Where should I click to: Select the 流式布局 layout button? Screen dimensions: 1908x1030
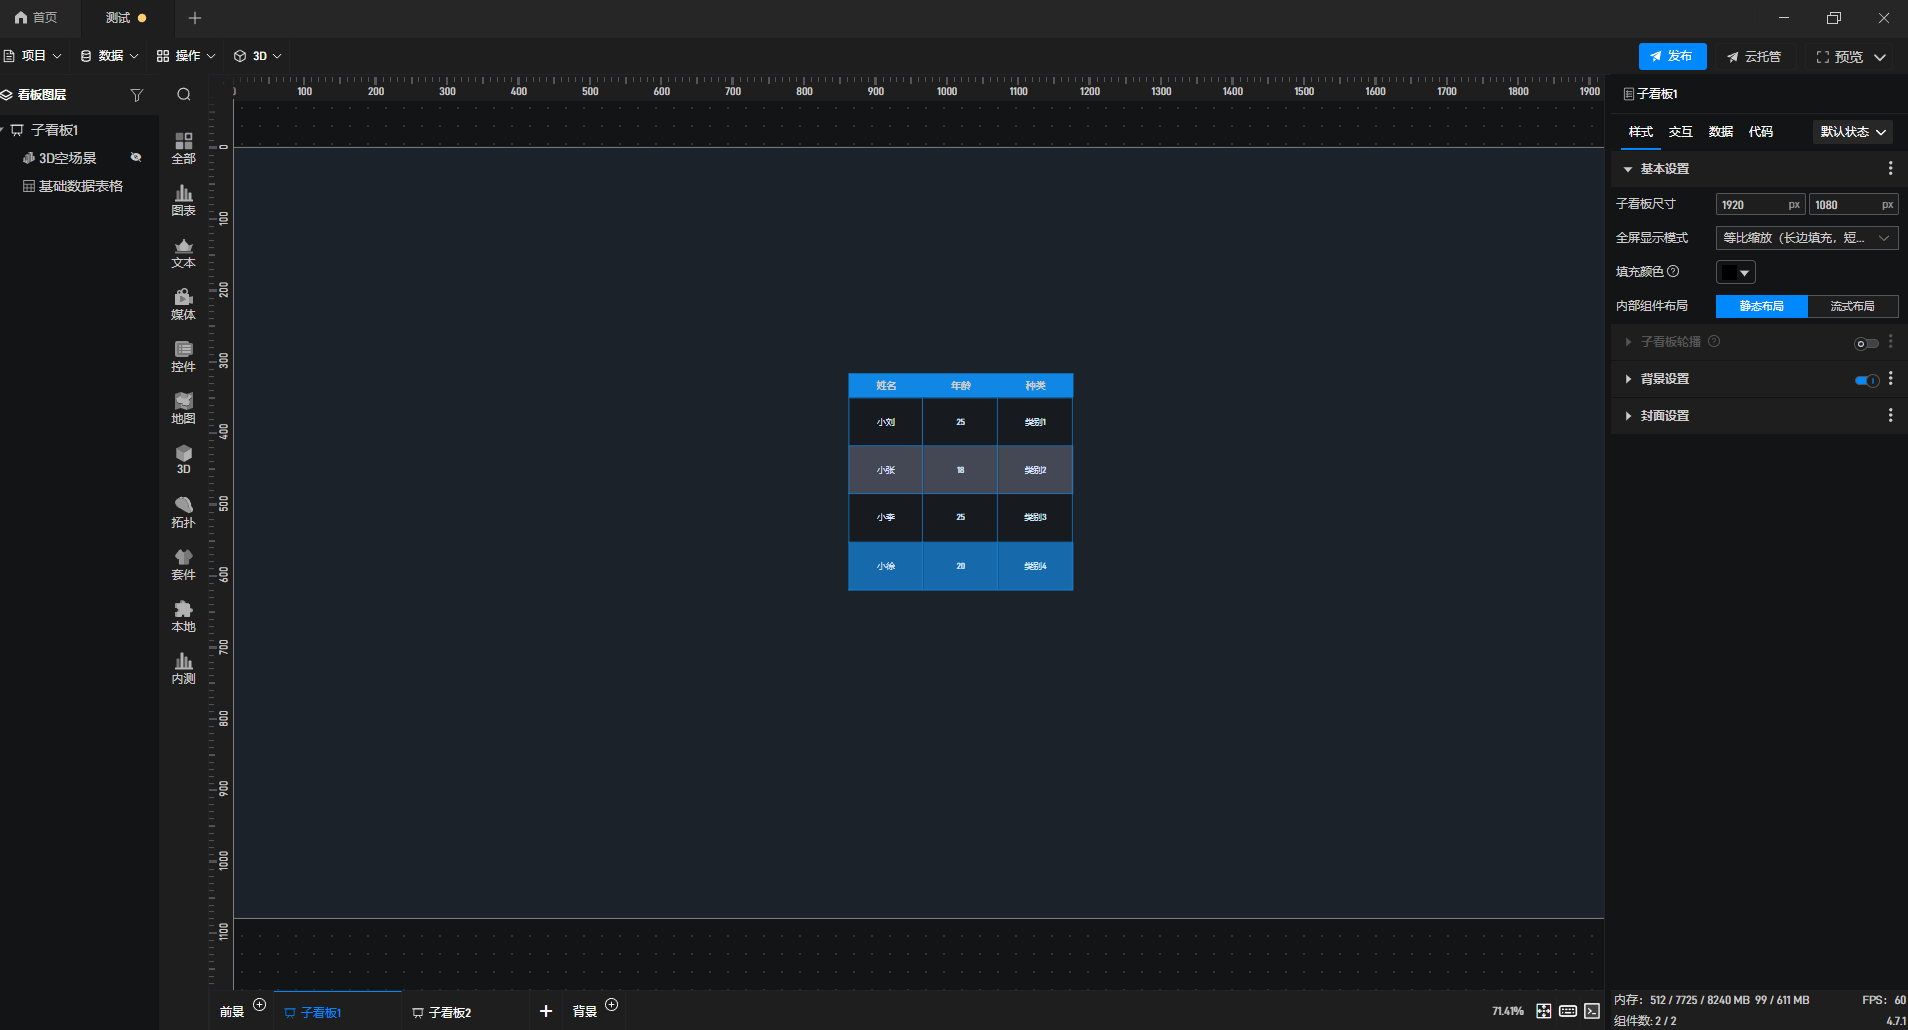tap(1852, 306)
